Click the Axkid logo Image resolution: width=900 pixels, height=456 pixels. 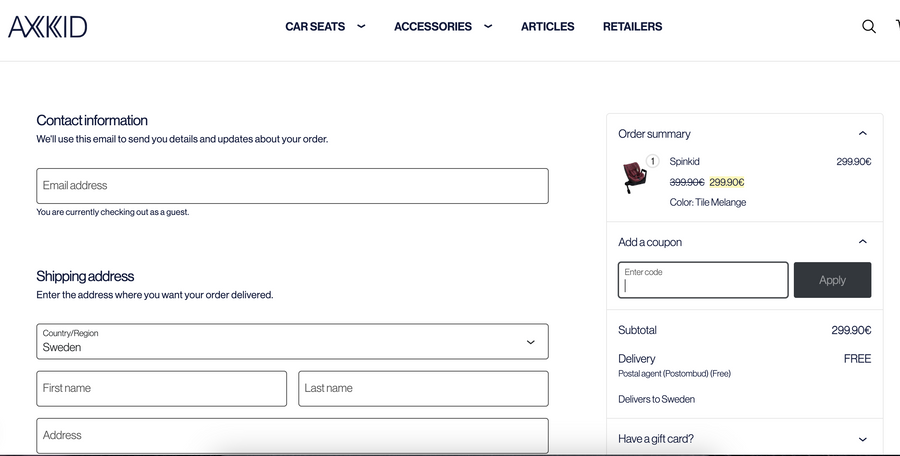click(48, 27)
